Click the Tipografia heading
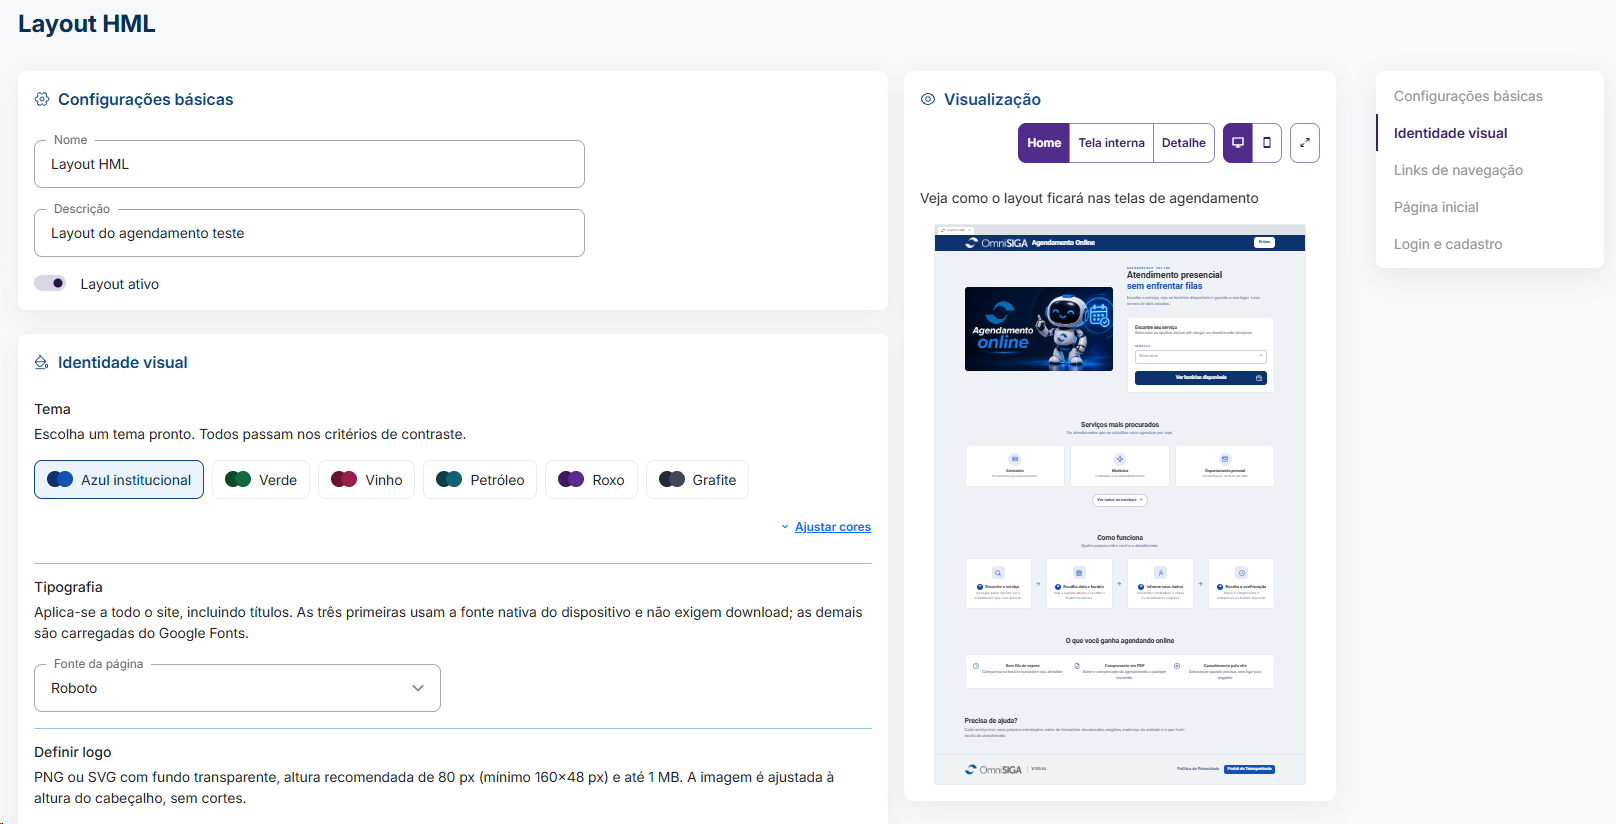The width and height of the screenshot is (1616, 824). [x=68, y=587]
